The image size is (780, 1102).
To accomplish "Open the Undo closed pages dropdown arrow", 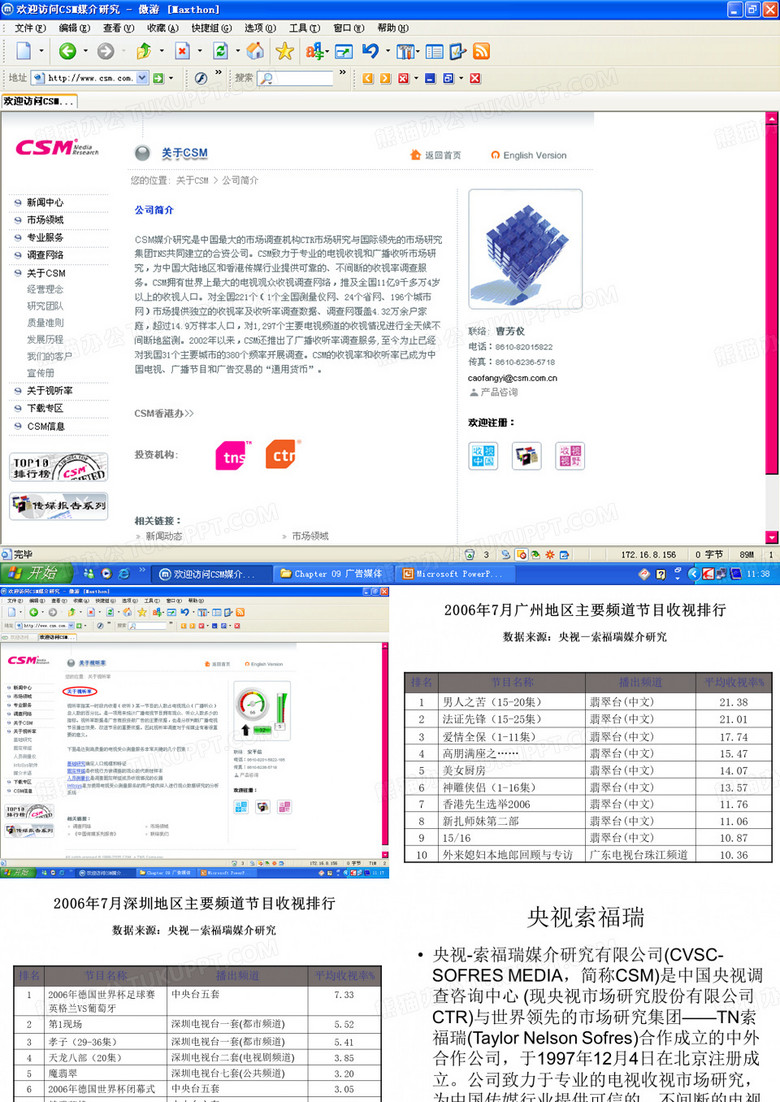I will point(388,51).
